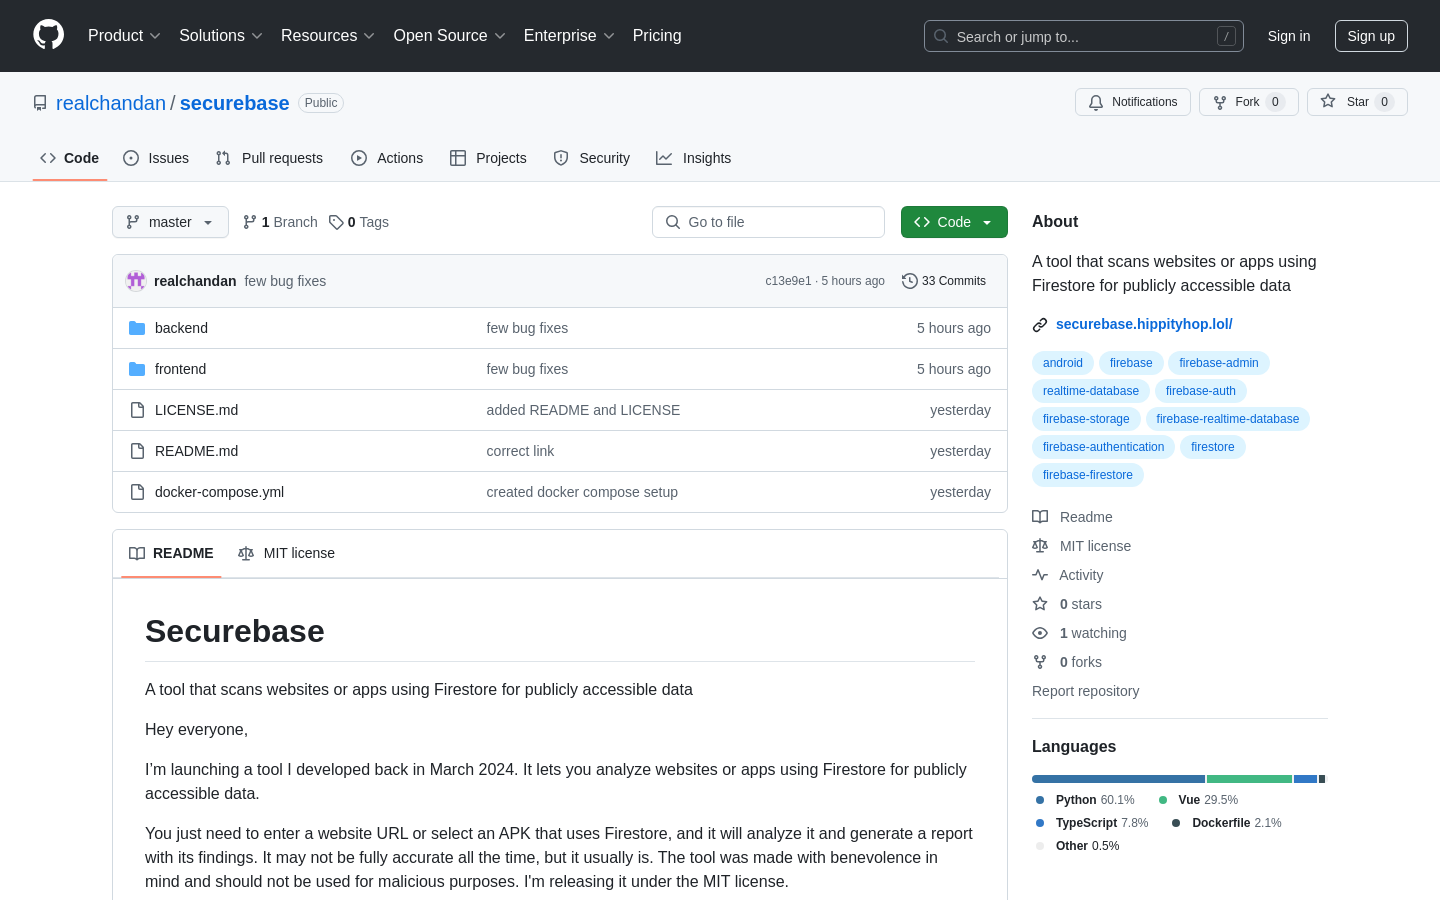Click the branch icon beside 1 Branch
This screenshot has height=900, width=1440.
[x=250, y=222]
